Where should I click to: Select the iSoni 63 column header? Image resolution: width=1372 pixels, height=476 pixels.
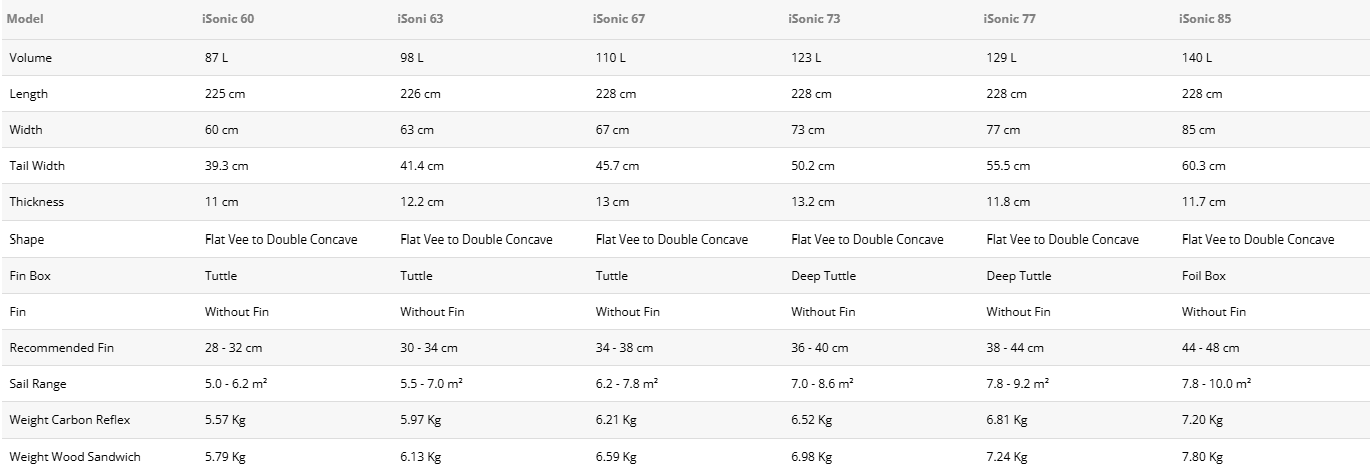tap(422, 19)
